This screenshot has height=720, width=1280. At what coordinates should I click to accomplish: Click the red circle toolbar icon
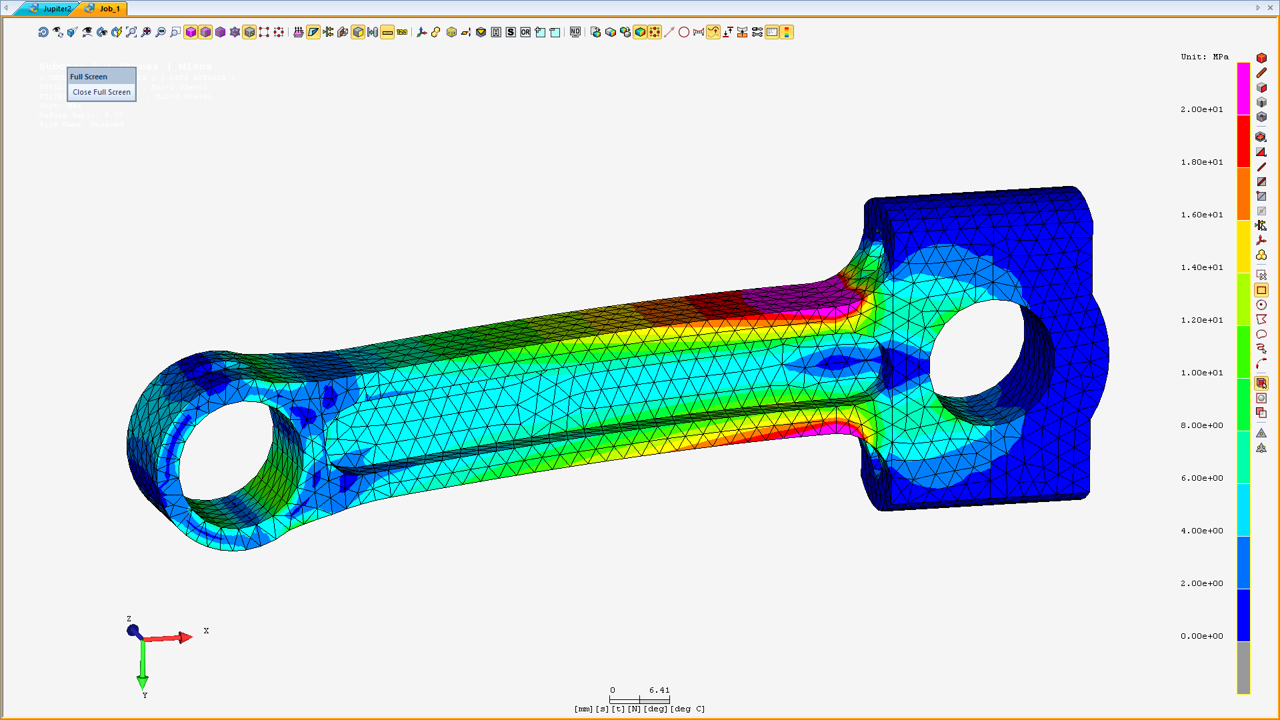click(684, 32)
